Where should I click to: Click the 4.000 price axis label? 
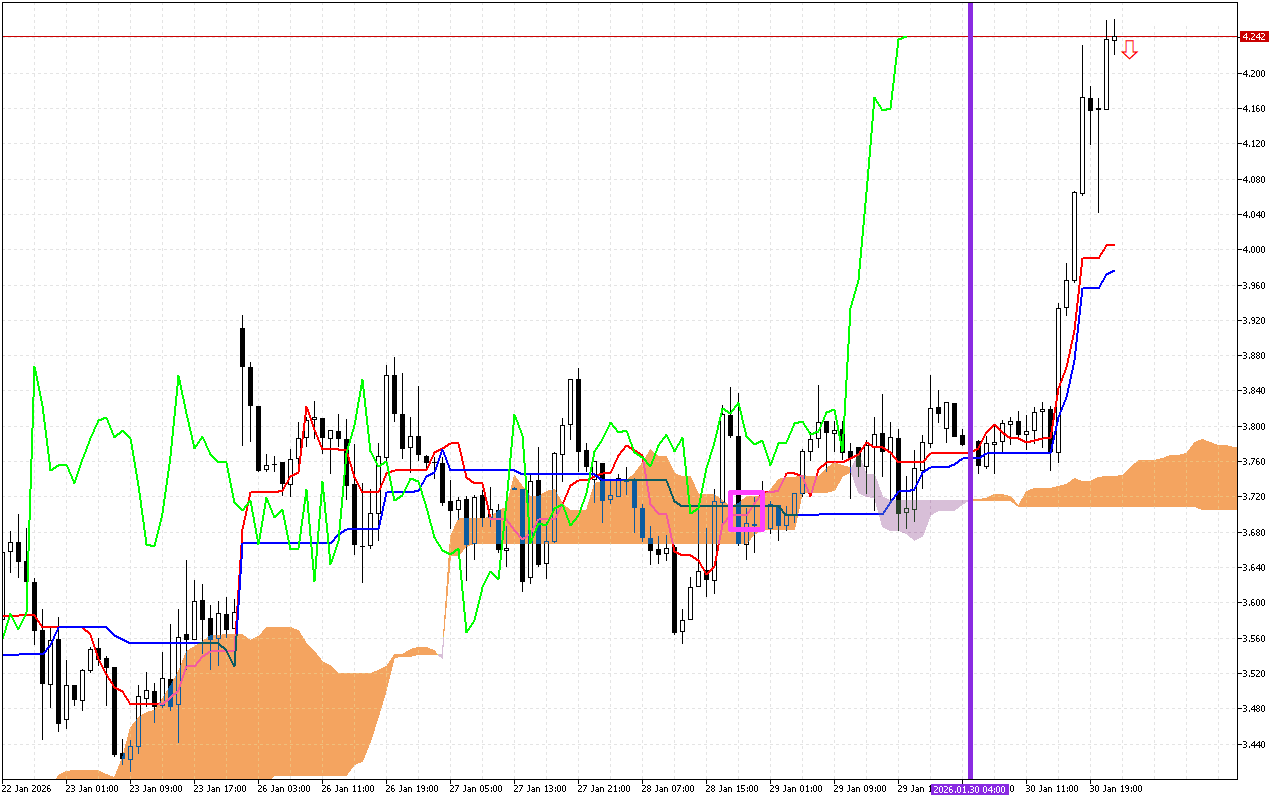(x=1254, y=250)
